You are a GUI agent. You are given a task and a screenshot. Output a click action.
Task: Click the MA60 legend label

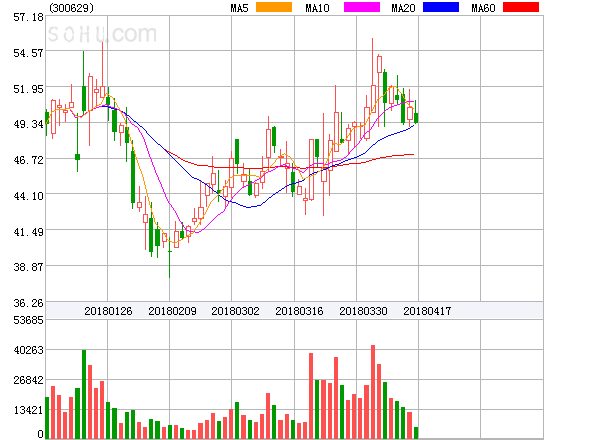(x=483, y=8)
